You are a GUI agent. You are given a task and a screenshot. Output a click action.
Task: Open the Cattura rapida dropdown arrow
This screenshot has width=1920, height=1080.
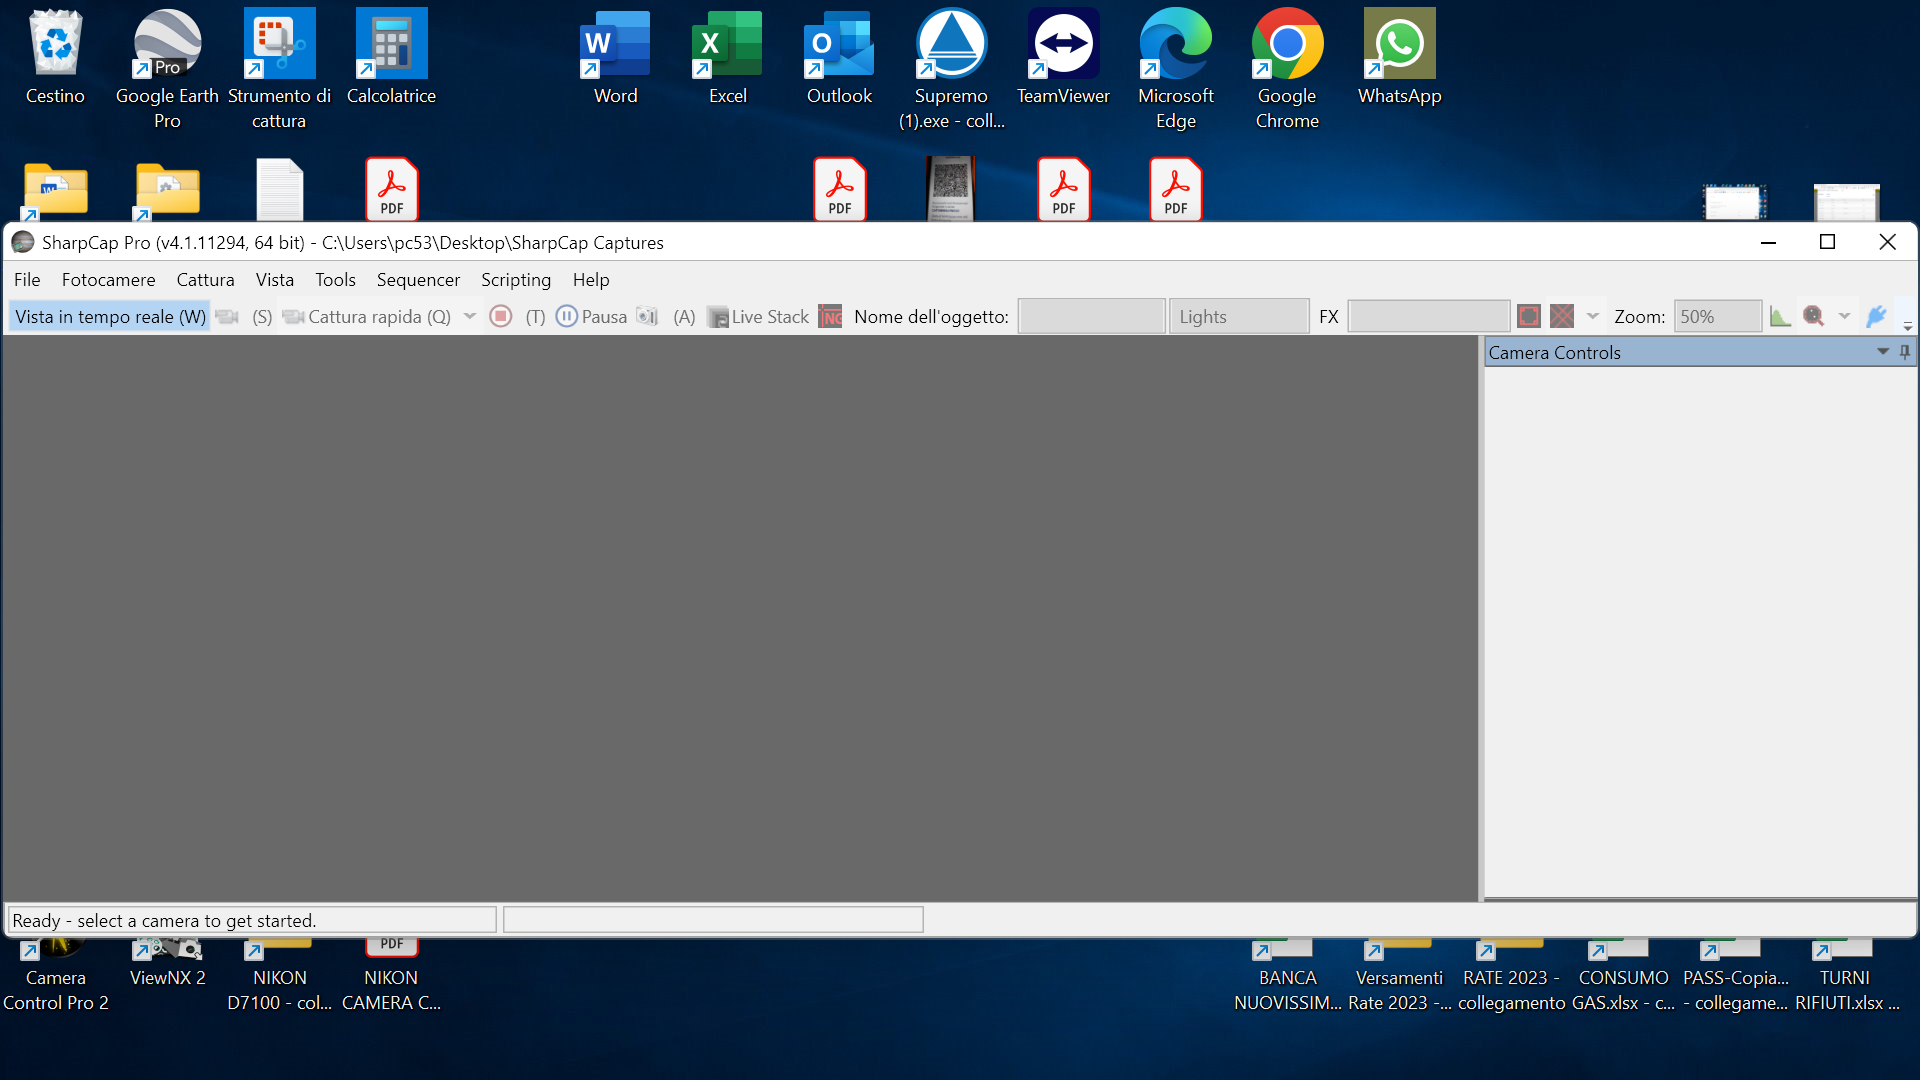[x=470, y=317]
